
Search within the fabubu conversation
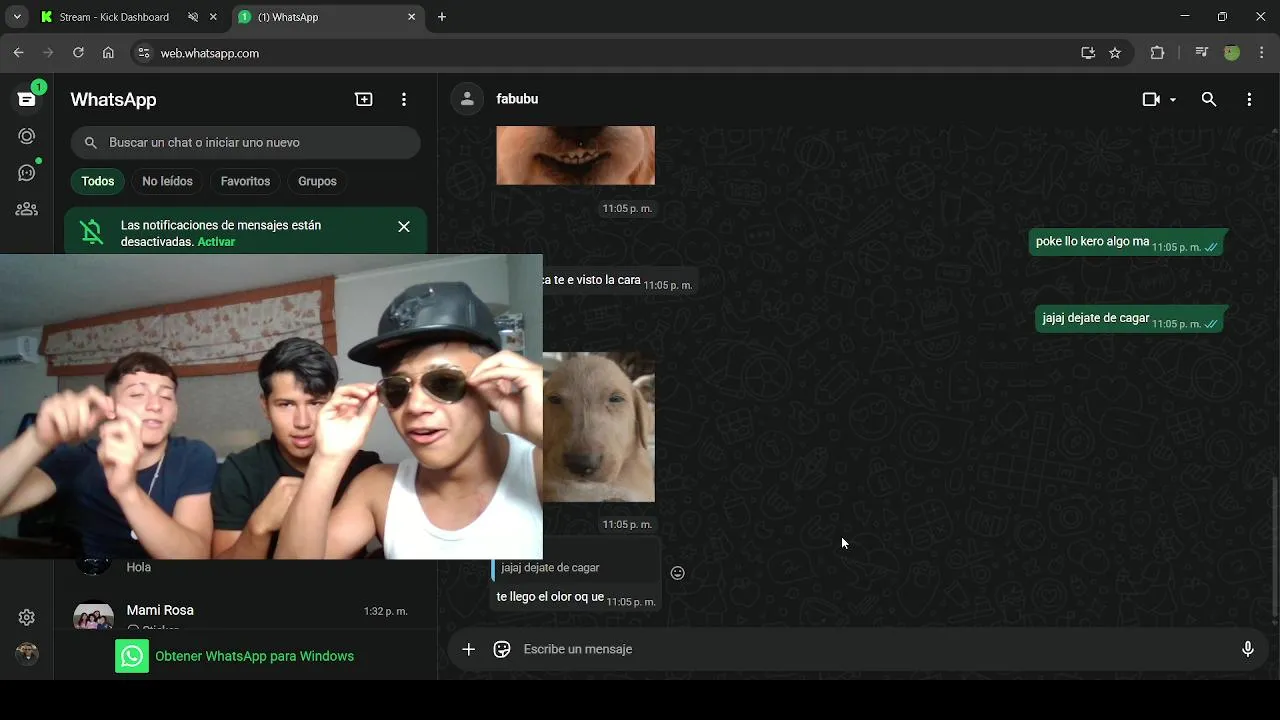pos(1209,99)
